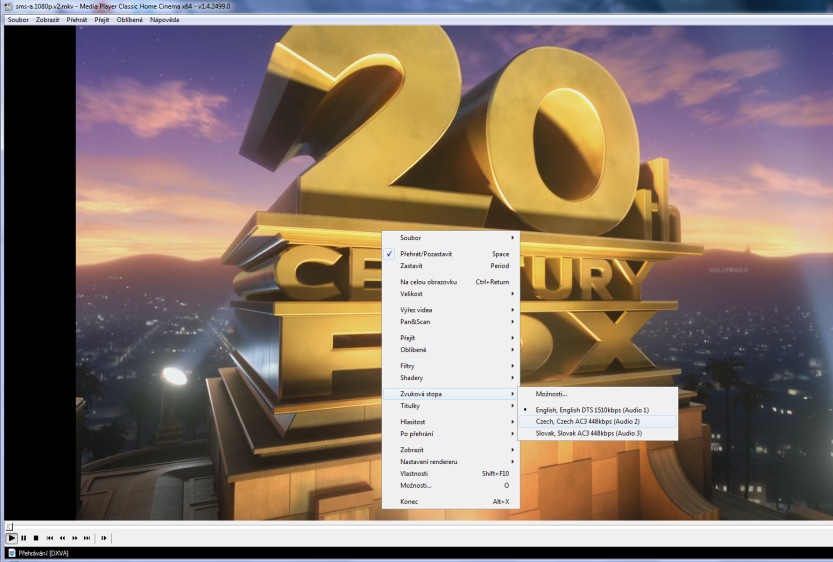833x562 pixels.
Task: Click the Play button in playback toolbar
Action: point(12,538)
